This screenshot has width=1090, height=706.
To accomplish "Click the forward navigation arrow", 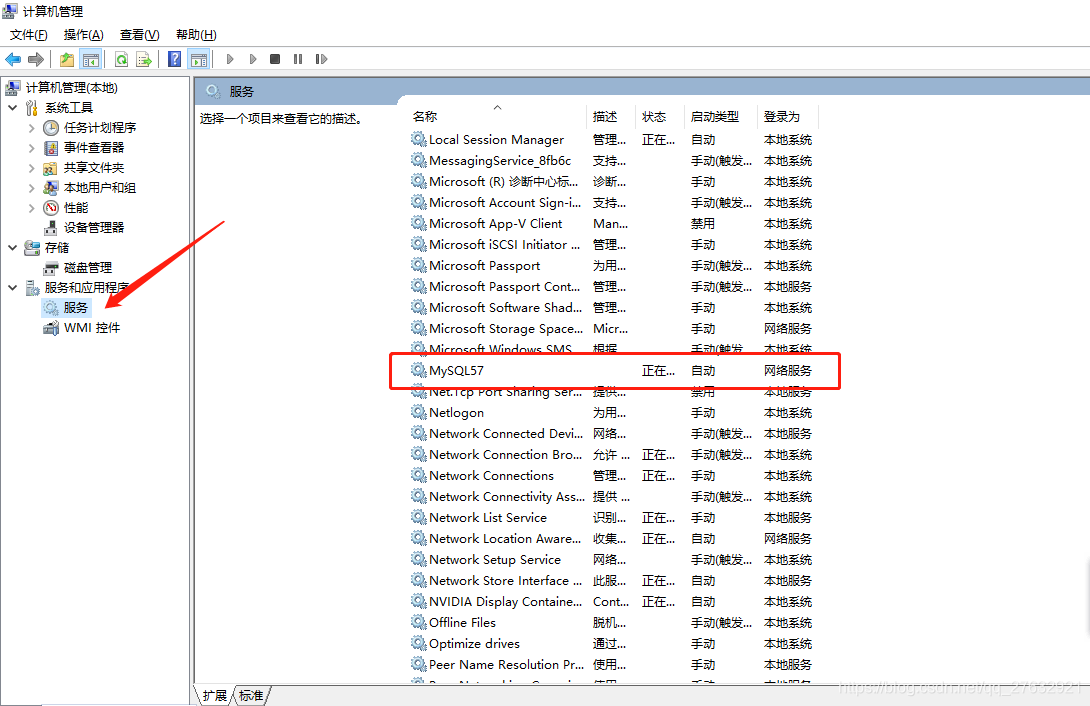I will (x=37, y=58).
